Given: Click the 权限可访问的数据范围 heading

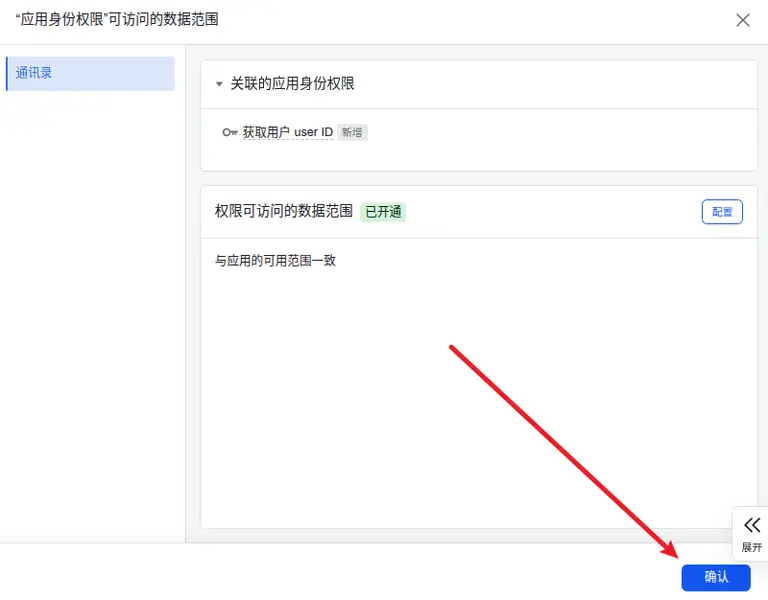Looking at the screenshot, I should click(x=284, y=211).
